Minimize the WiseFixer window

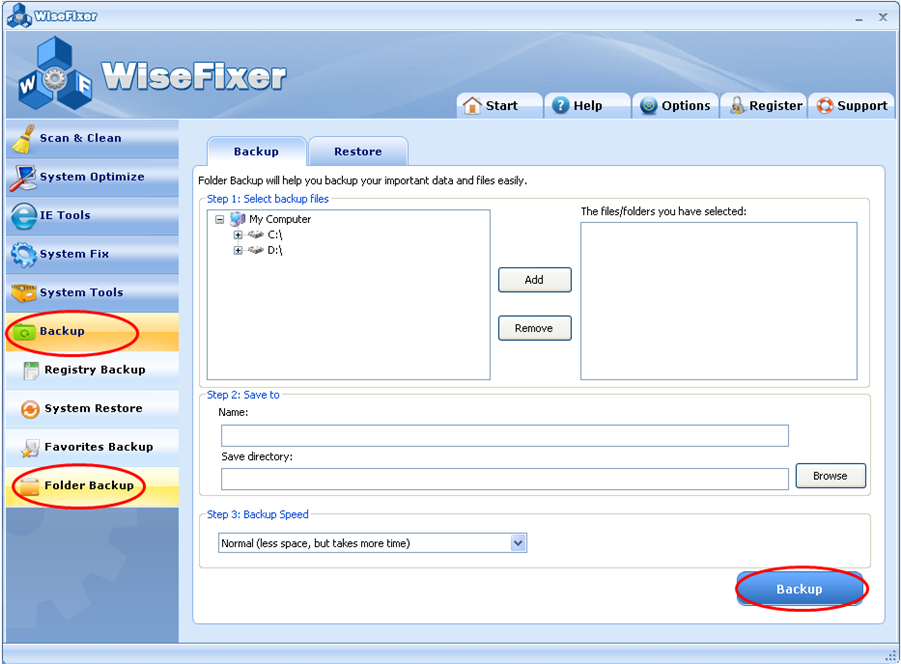point(858,18)
